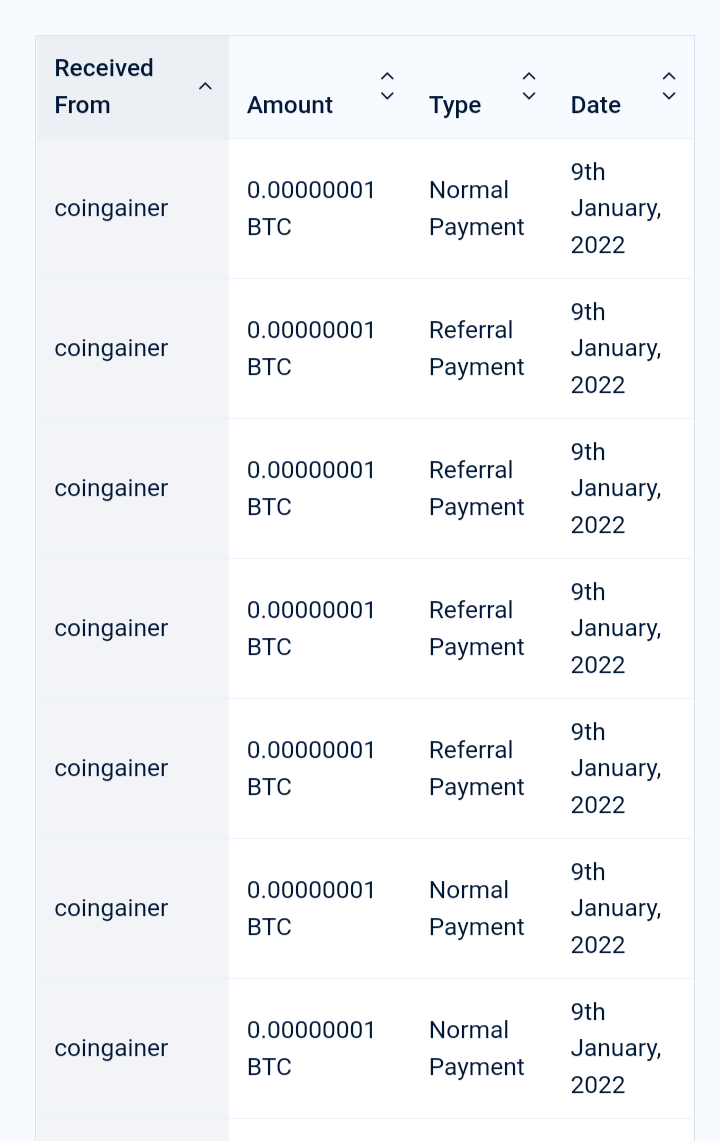The image size is (720, 1141).
Task: Select the Amount column header label
Action: [290, 105]
